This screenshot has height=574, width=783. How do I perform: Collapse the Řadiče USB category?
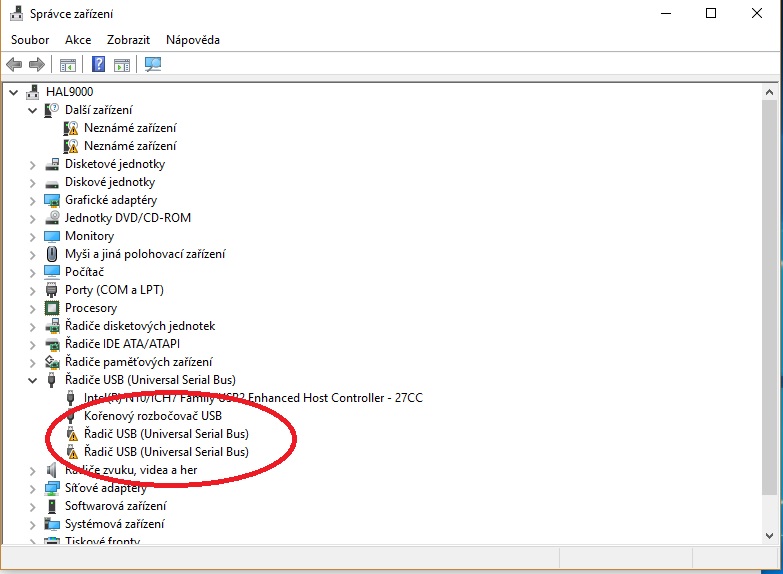point(33,380)
